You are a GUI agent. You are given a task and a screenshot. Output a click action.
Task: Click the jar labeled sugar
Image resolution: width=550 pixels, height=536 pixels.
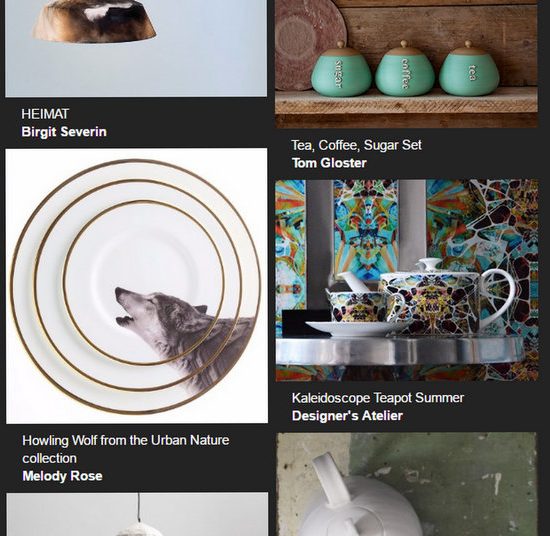341,69
